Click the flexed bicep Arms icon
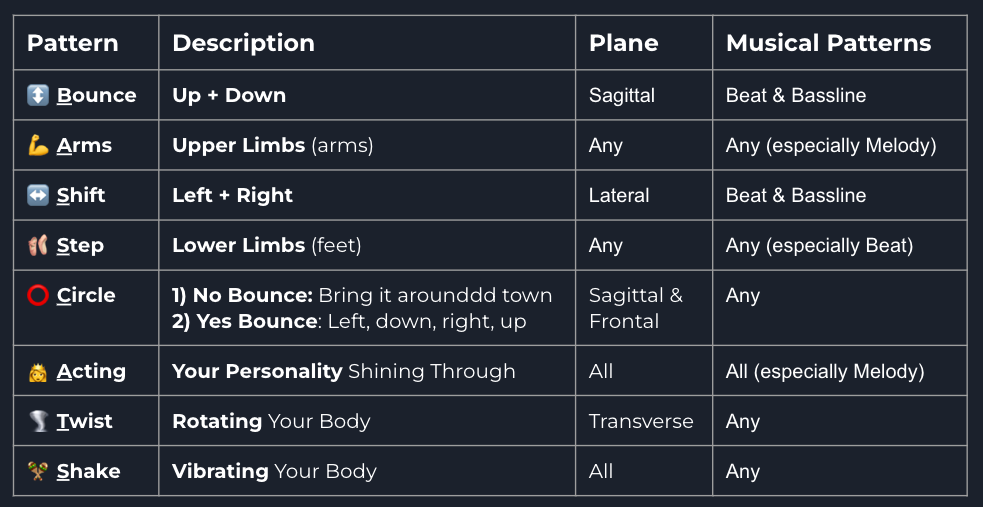This screenshot has height=507, width=983. click(x=38, y=146)
